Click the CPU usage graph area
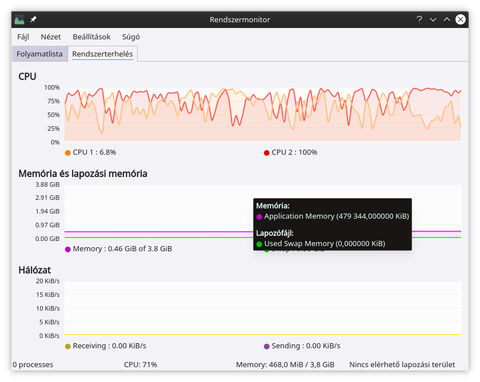 263,114
